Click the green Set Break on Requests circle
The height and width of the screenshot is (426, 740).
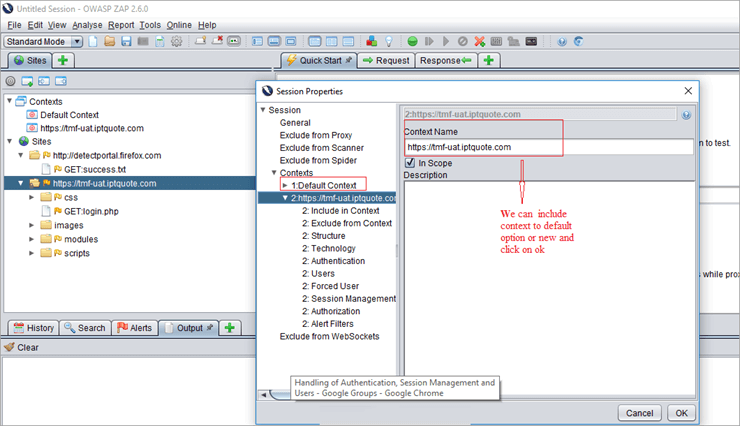(x=412, y=42)
